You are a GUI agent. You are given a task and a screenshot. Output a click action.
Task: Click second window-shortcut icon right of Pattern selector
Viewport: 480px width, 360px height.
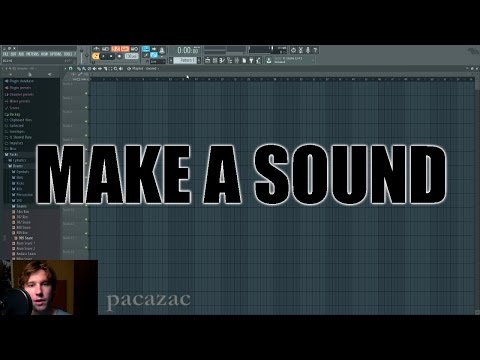[215, 60]
